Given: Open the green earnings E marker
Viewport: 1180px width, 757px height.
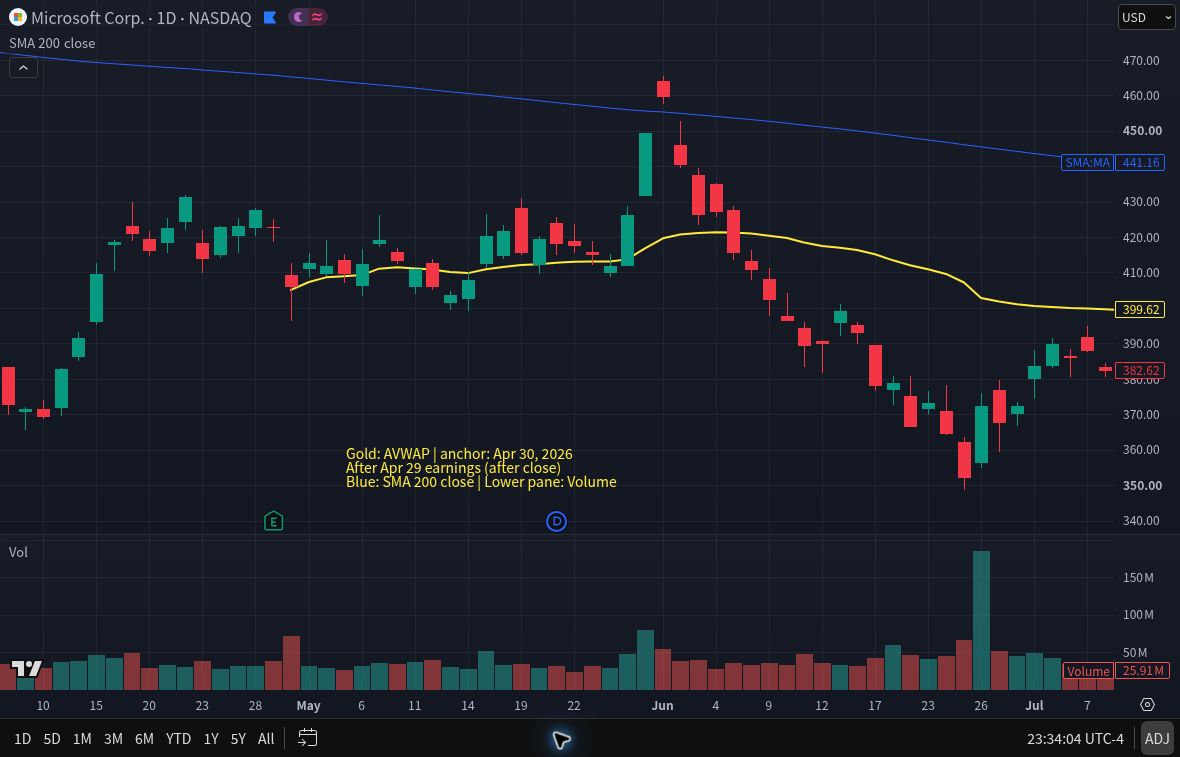Looking at the screenshot, I should (273, 521).
